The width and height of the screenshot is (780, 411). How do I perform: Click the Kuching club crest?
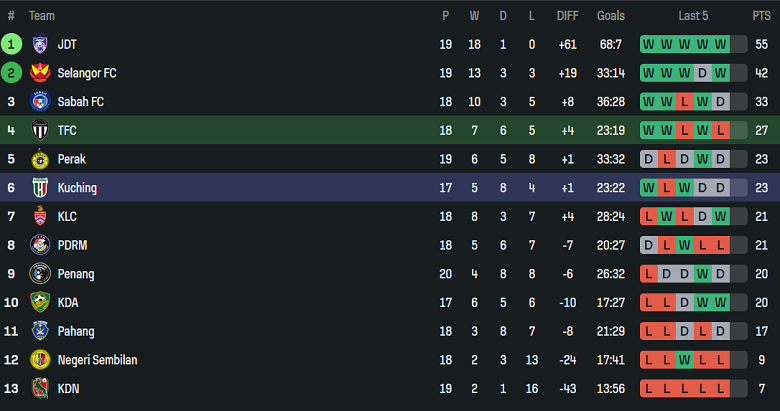pyautogui.click(x=40, y=188)
